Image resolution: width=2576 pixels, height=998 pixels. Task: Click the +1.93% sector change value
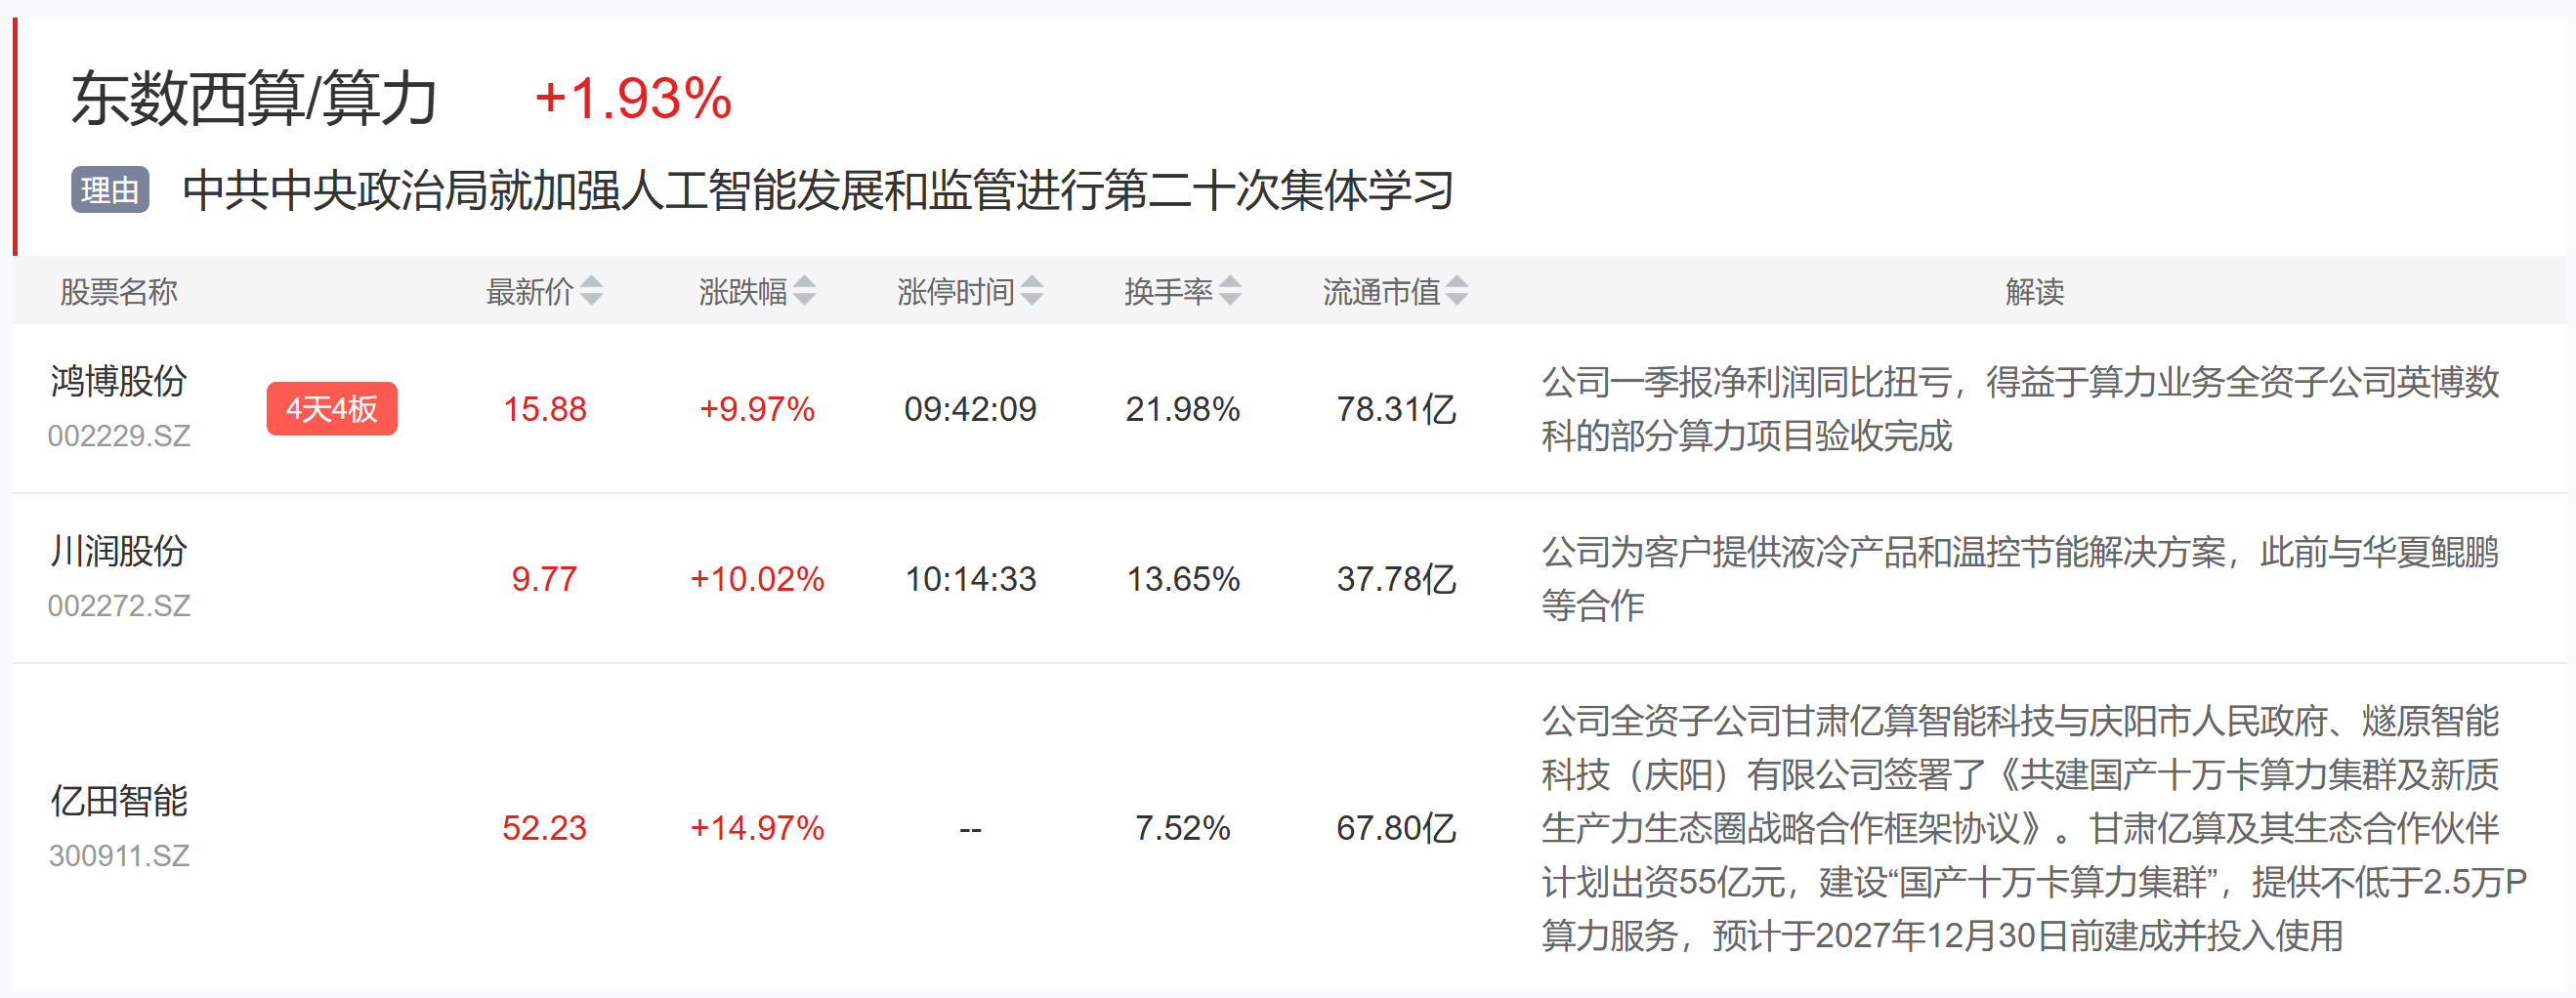pos(633,98)
